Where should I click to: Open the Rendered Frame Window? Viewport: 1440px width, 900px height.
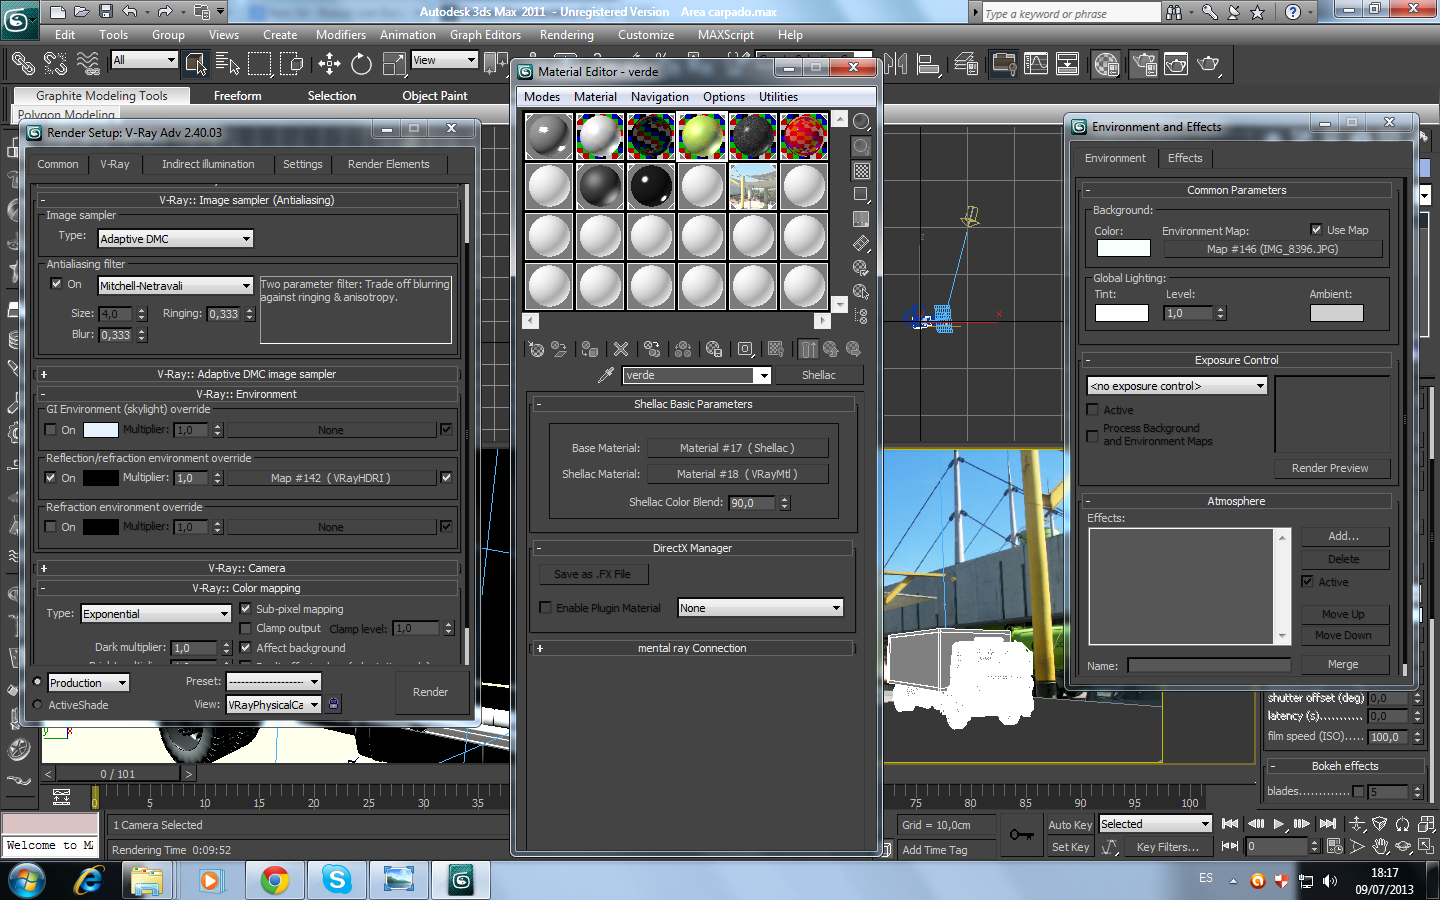(x=1176, y=64)
